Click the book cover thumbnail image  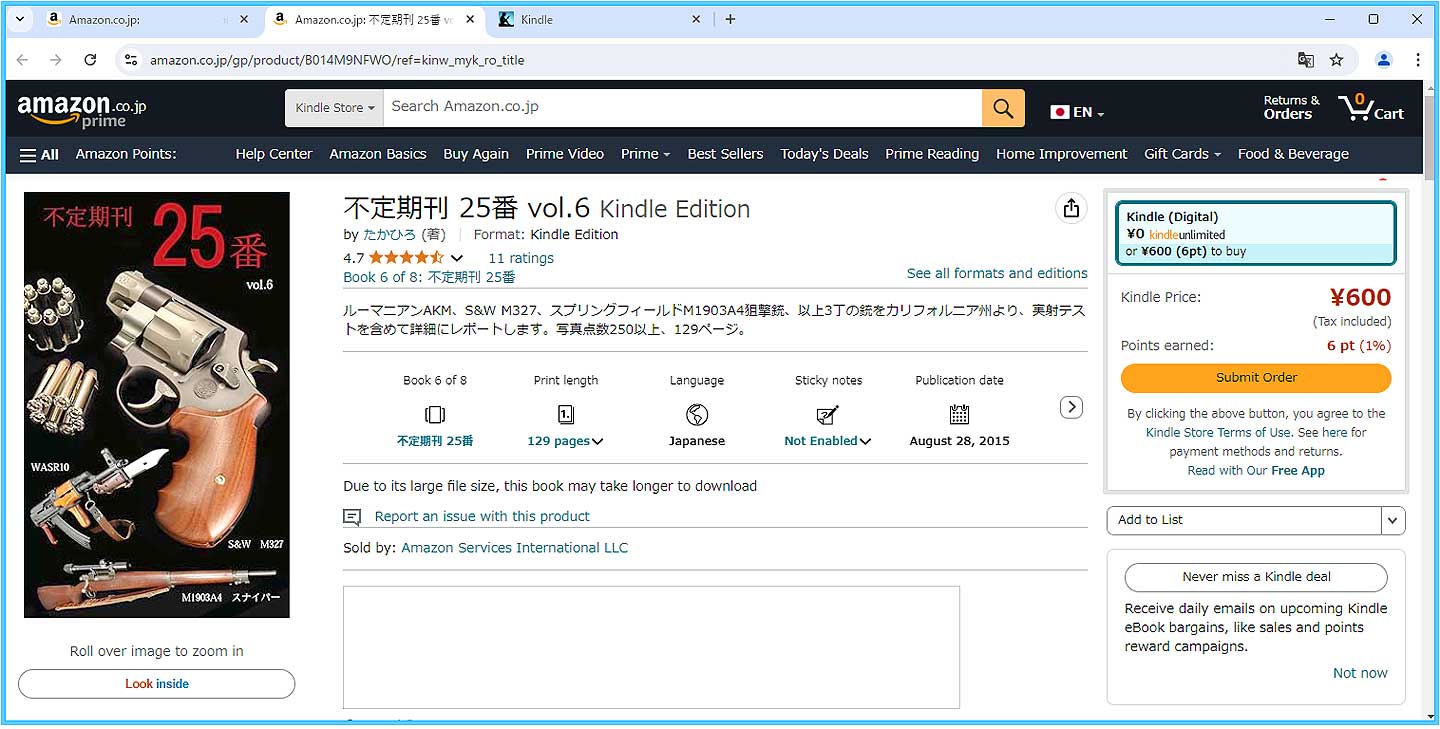(x=157, y=405)
